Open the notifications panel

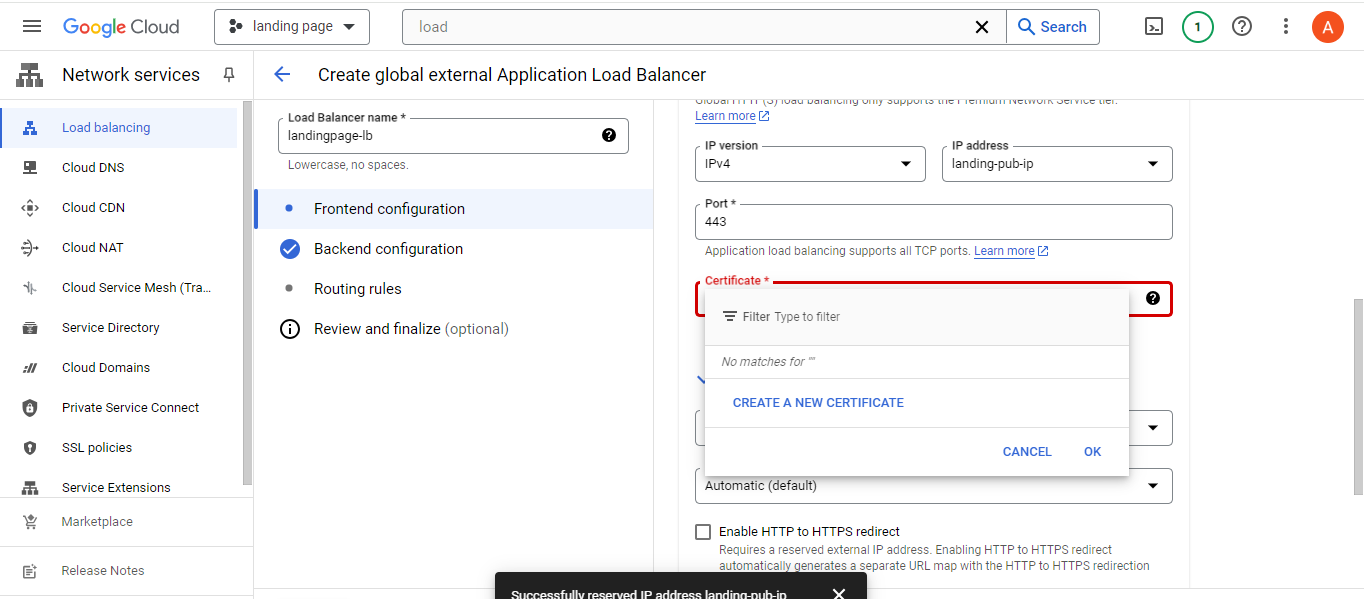(1197, 26)
